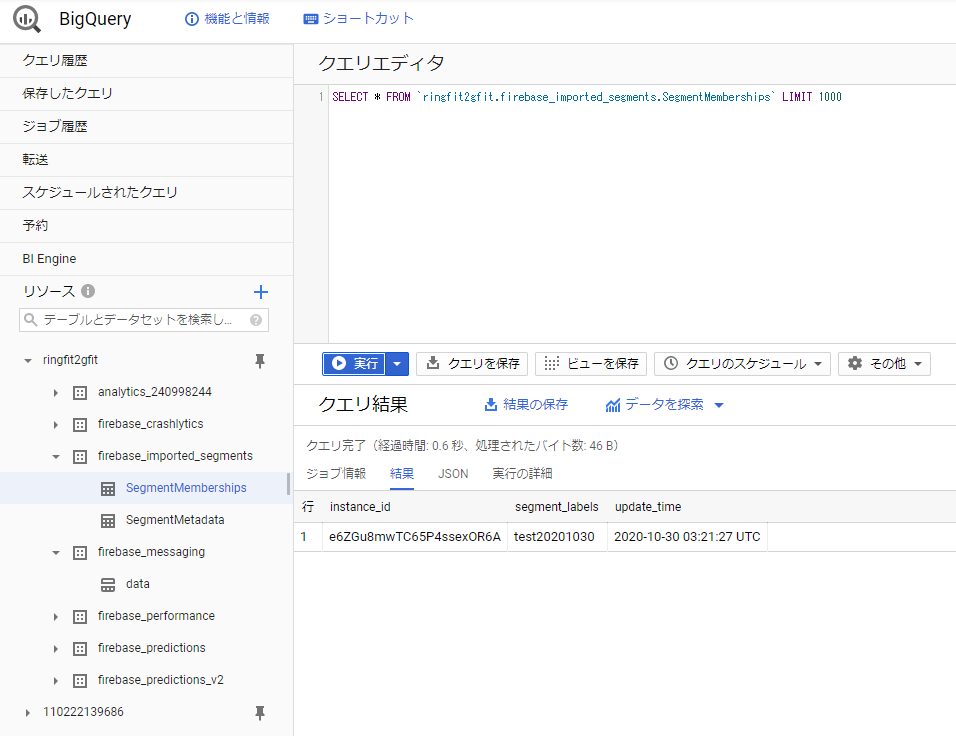Click the download icon on 結果の保存
Image resolution: width=956 pixels, height=736 pixels.
pos(491,405)
